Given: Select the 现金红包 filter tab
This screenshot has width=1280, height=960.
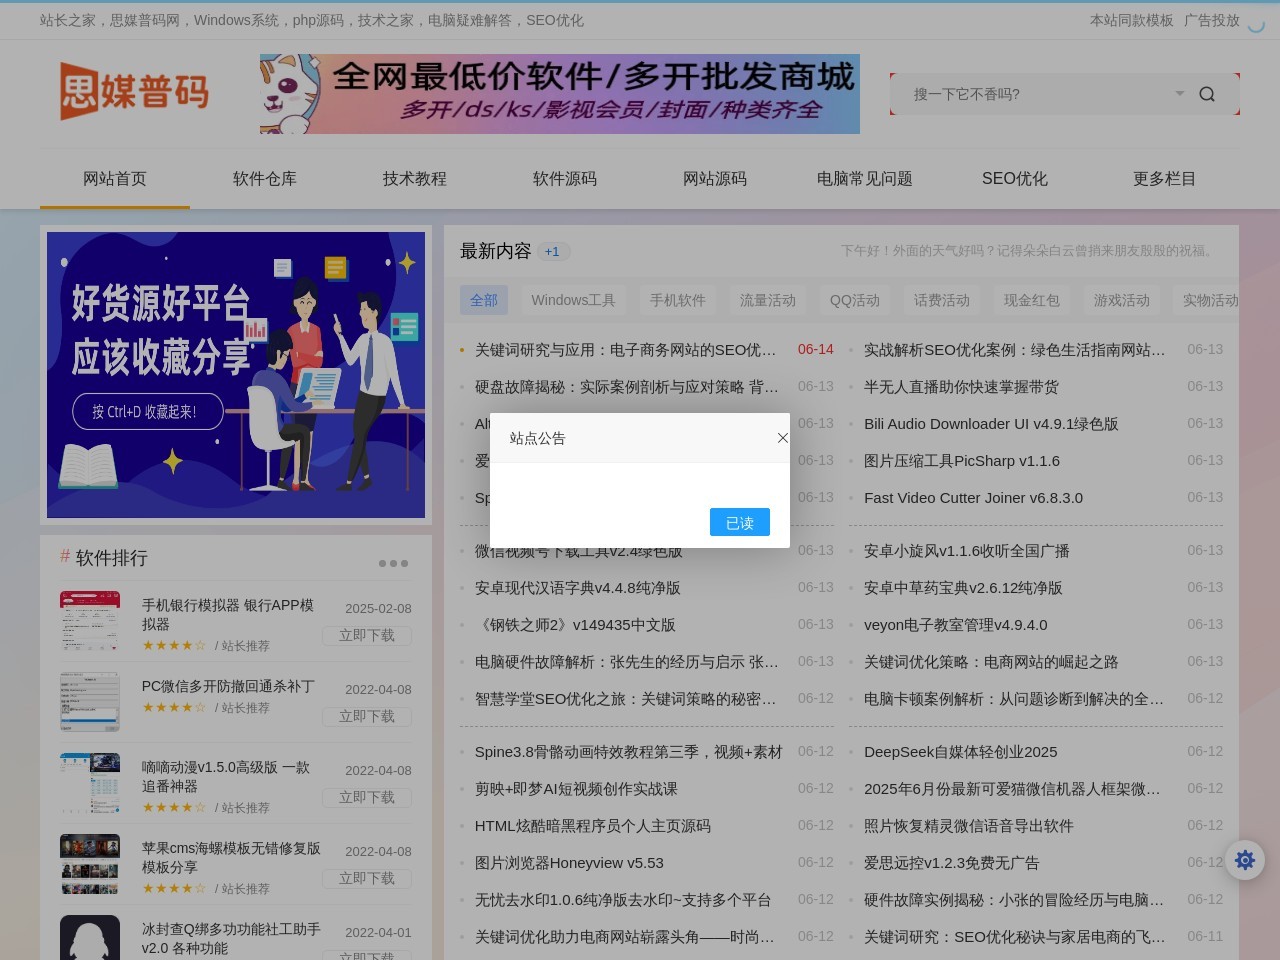Looking at the screenshot, I should coord(1032,300).
